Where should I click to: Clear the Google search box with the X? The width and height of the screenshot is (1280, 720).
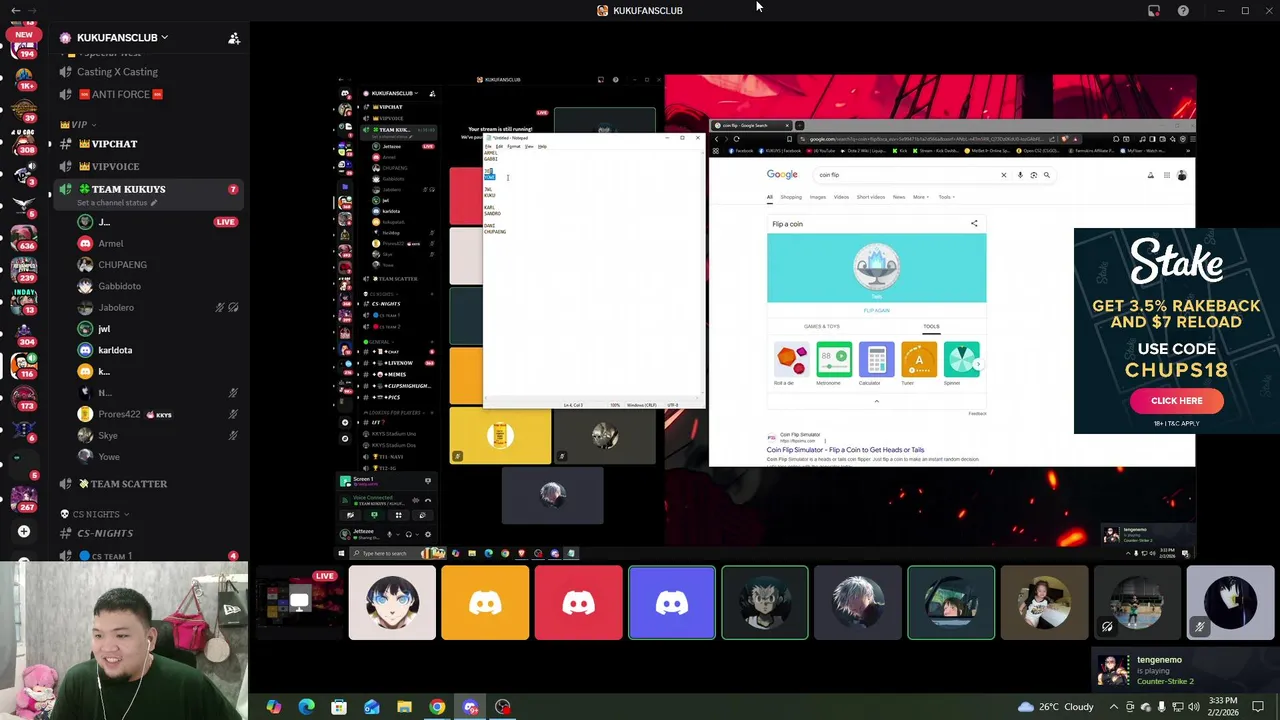click(1004, 175)
